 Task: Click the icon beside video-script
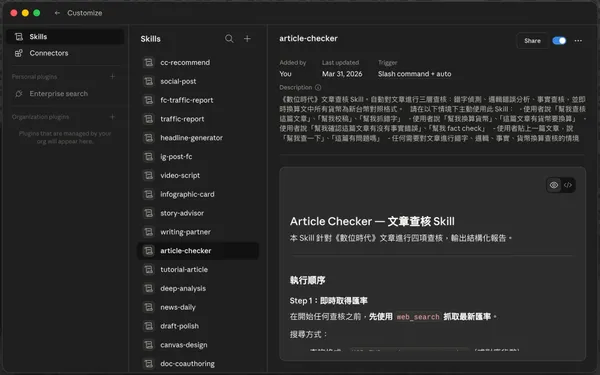coord(148,175)
